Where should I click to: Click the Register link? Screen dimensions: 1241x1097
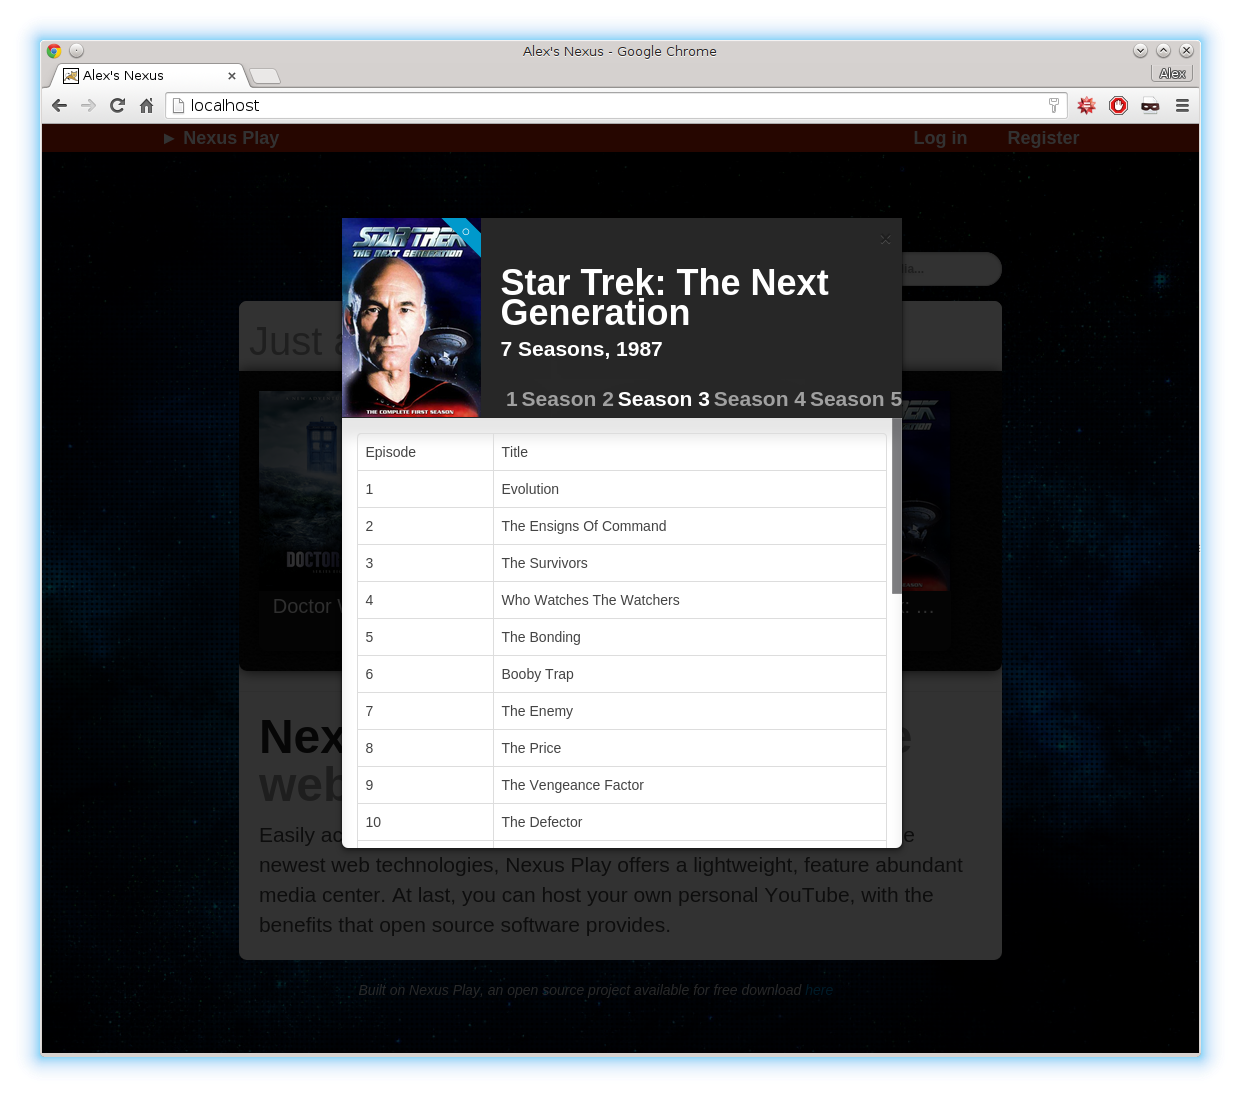click(1043, 138)
